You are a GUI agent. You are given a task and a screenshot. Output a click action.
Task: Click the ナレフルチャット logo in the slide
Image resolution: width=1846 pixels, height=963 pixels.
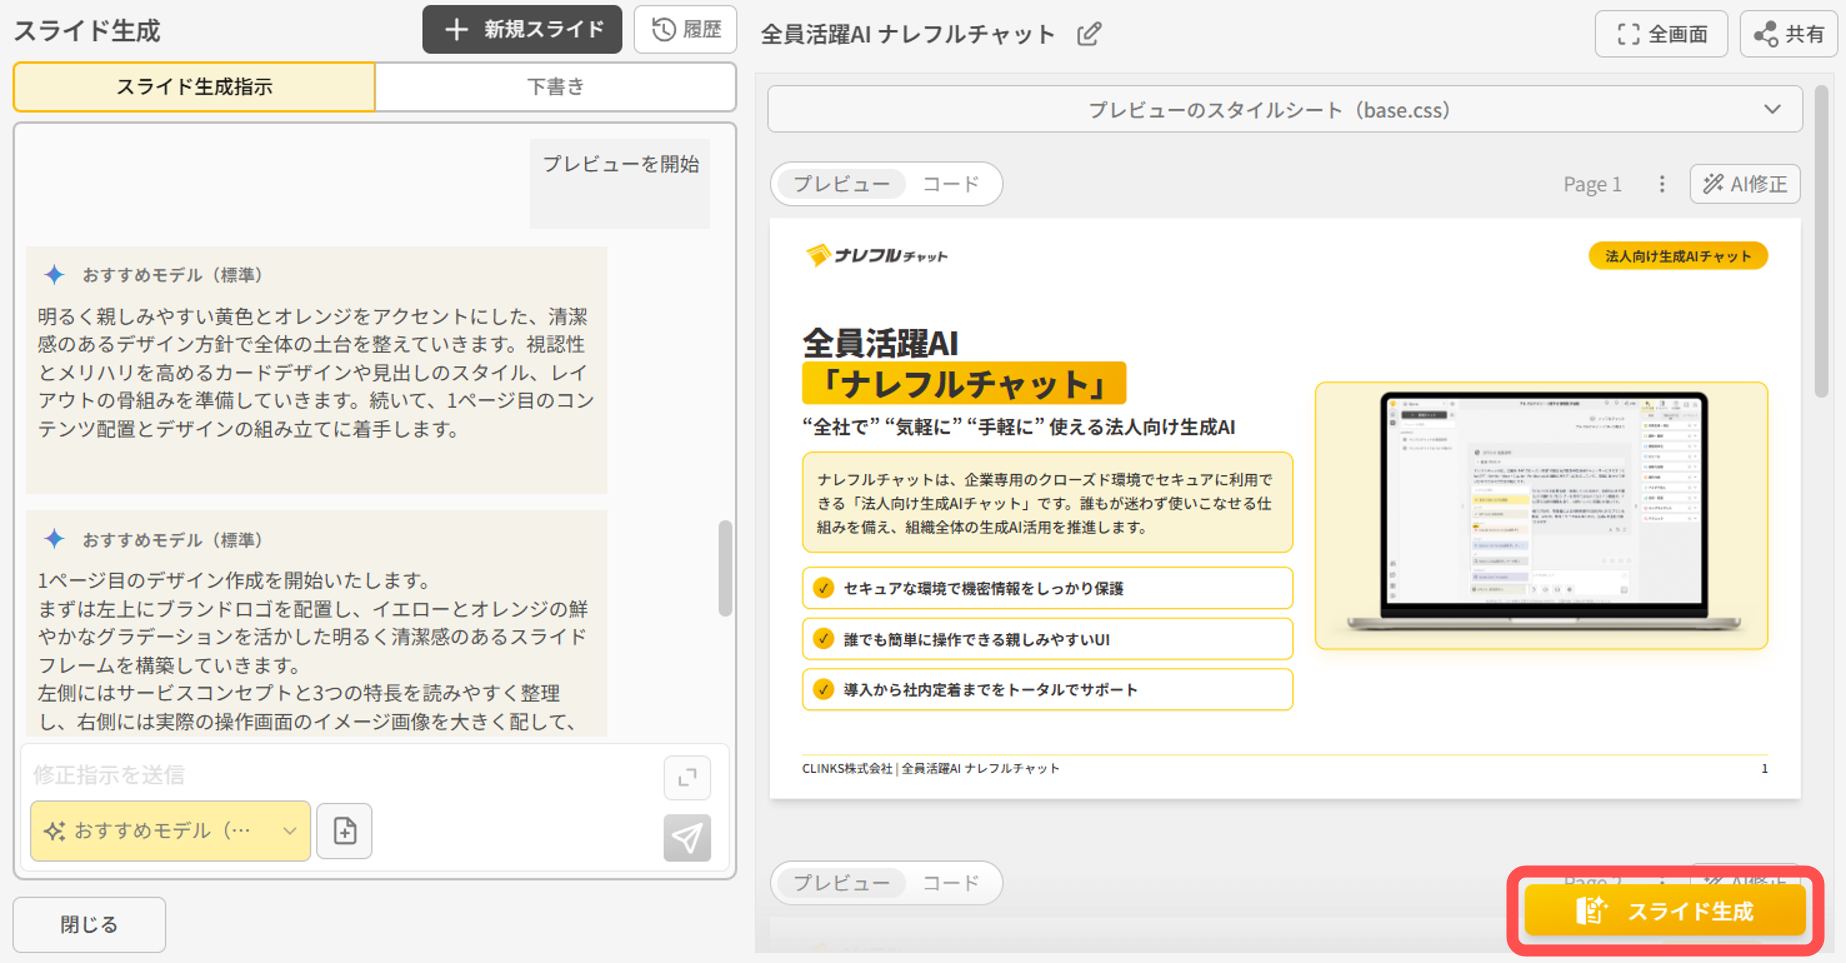click(x=877, y=256)
